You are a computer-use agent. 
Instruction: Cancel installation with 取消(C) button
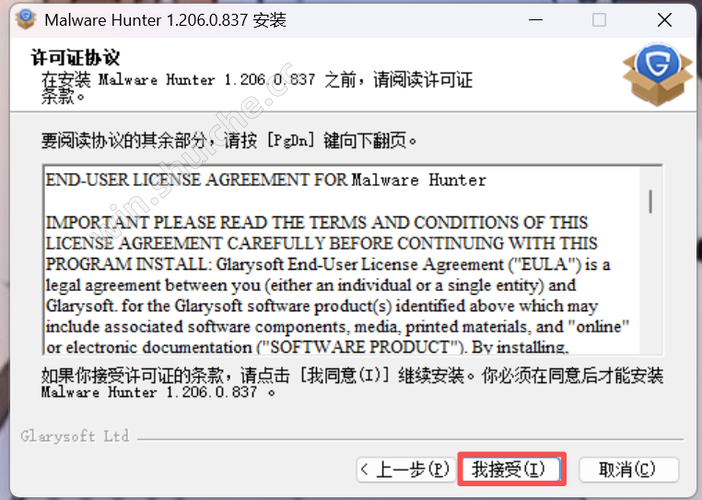pos(629,469)
